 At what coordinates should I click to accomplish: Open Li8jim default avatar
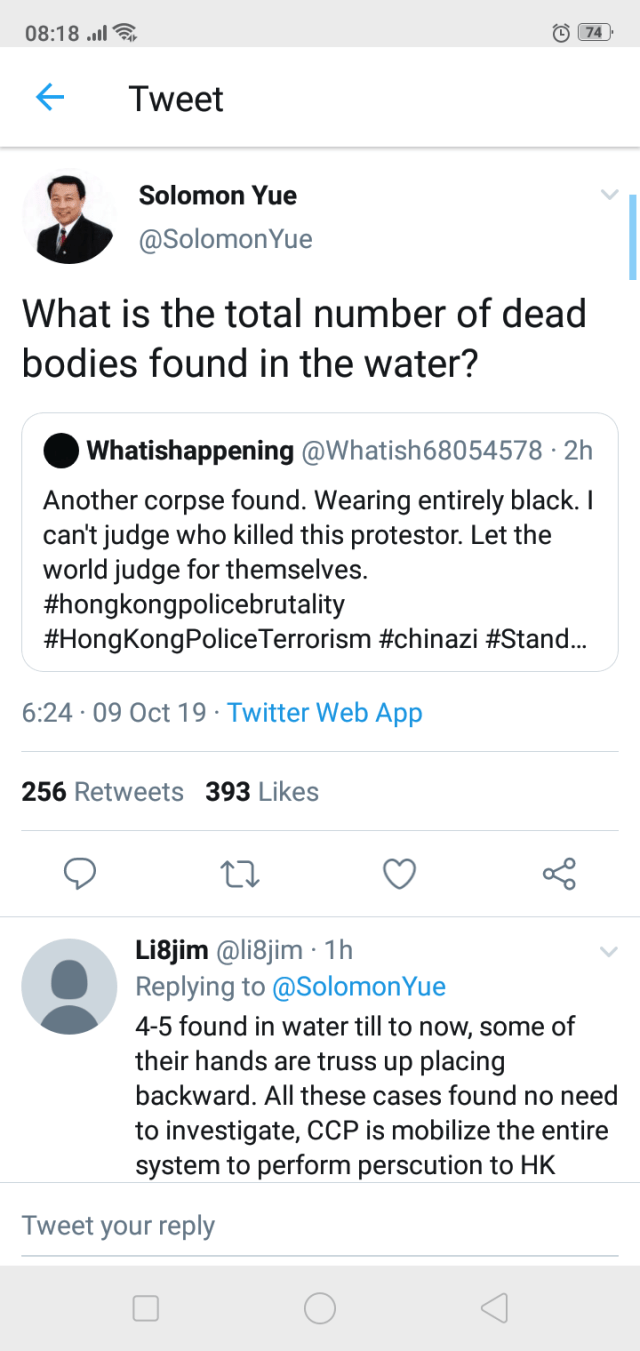coord(68,985)
